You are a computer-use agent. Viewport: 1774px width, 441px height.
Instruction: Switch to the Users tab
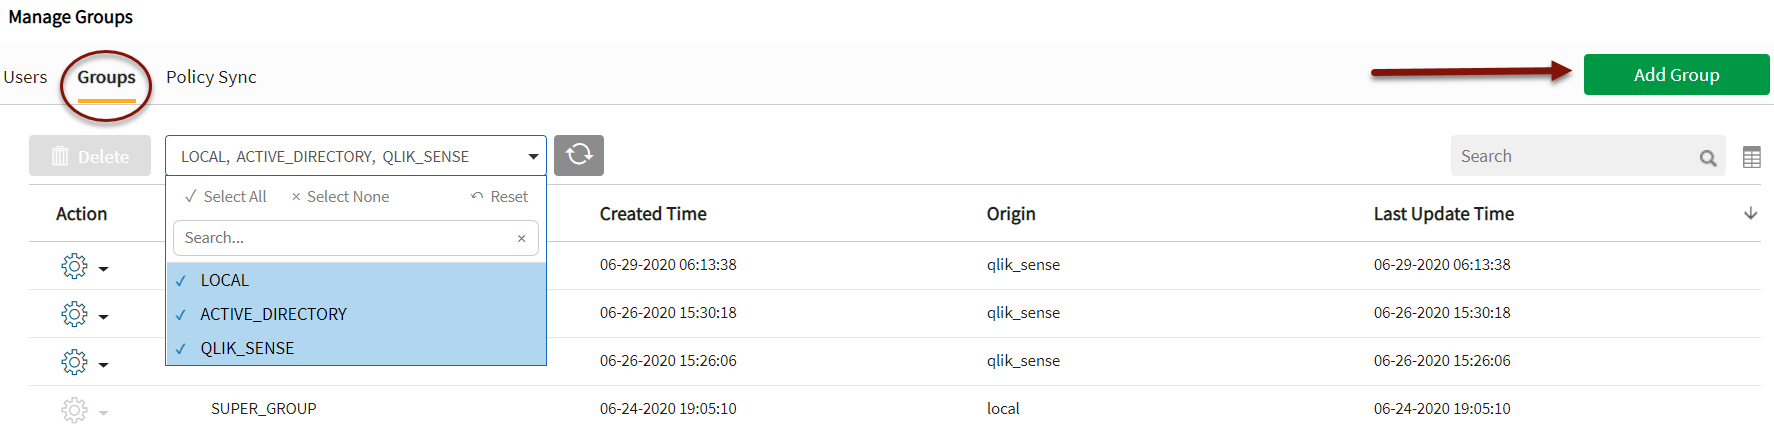(25, 77)
